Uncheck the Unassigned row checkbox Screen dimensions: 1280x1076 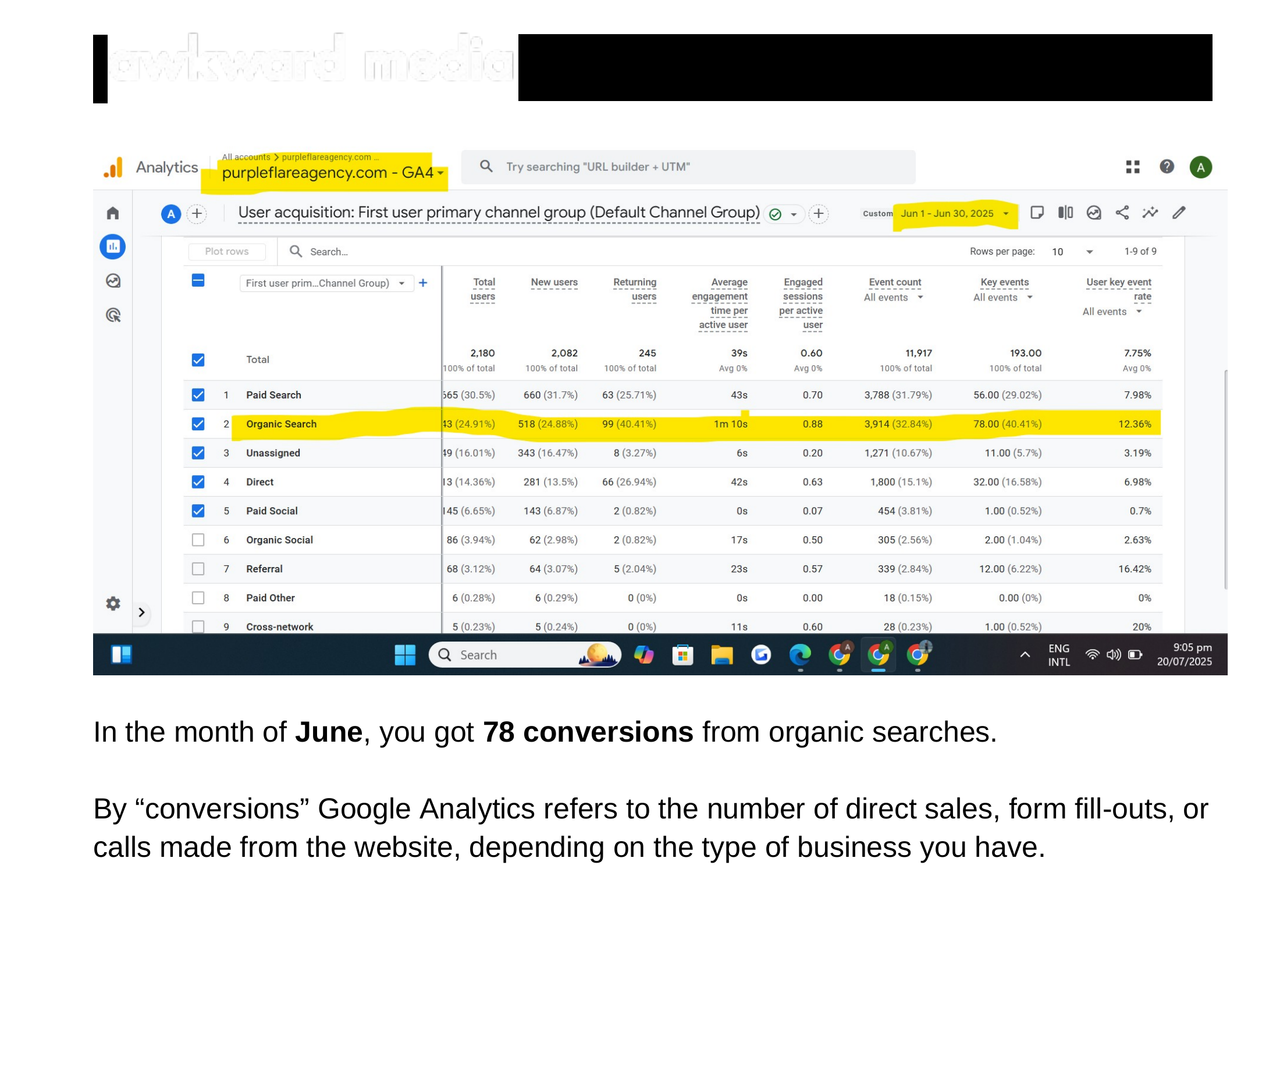(x=198, y=453)
